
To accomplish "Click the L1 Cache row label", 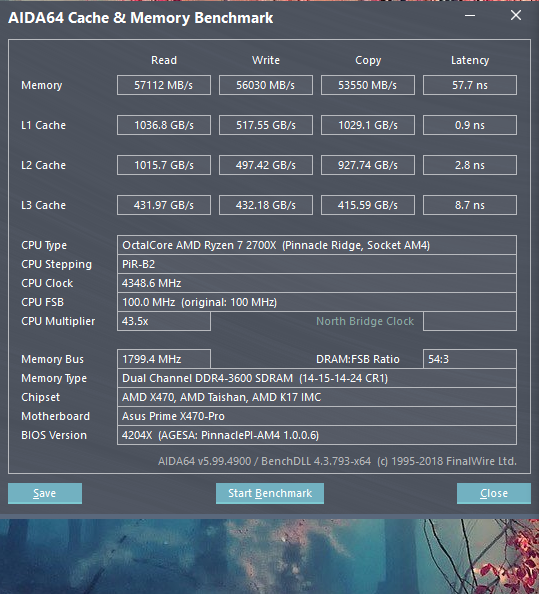I will click(43, 125).
